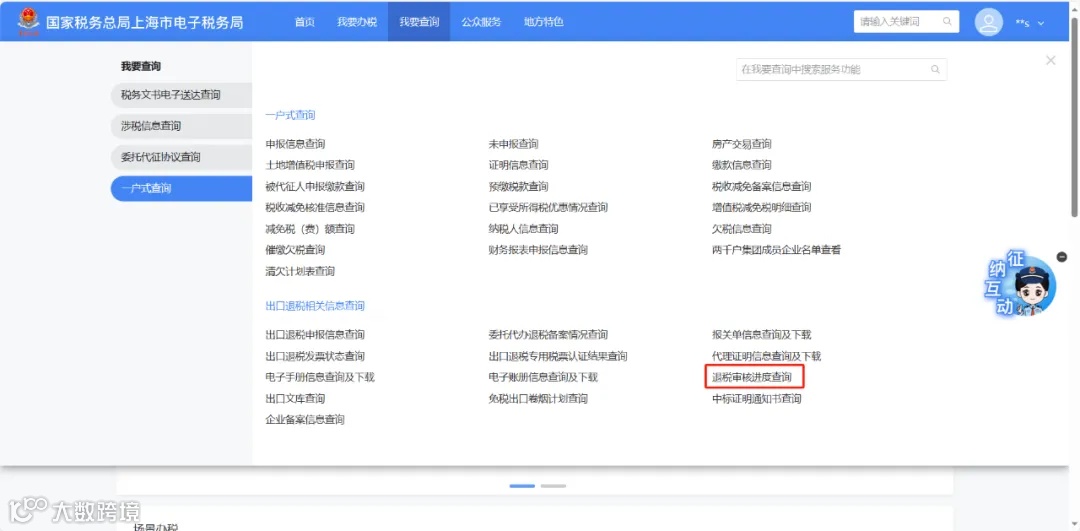
Task: Click the tax bureau emblem logo
Action: point(28,22)
